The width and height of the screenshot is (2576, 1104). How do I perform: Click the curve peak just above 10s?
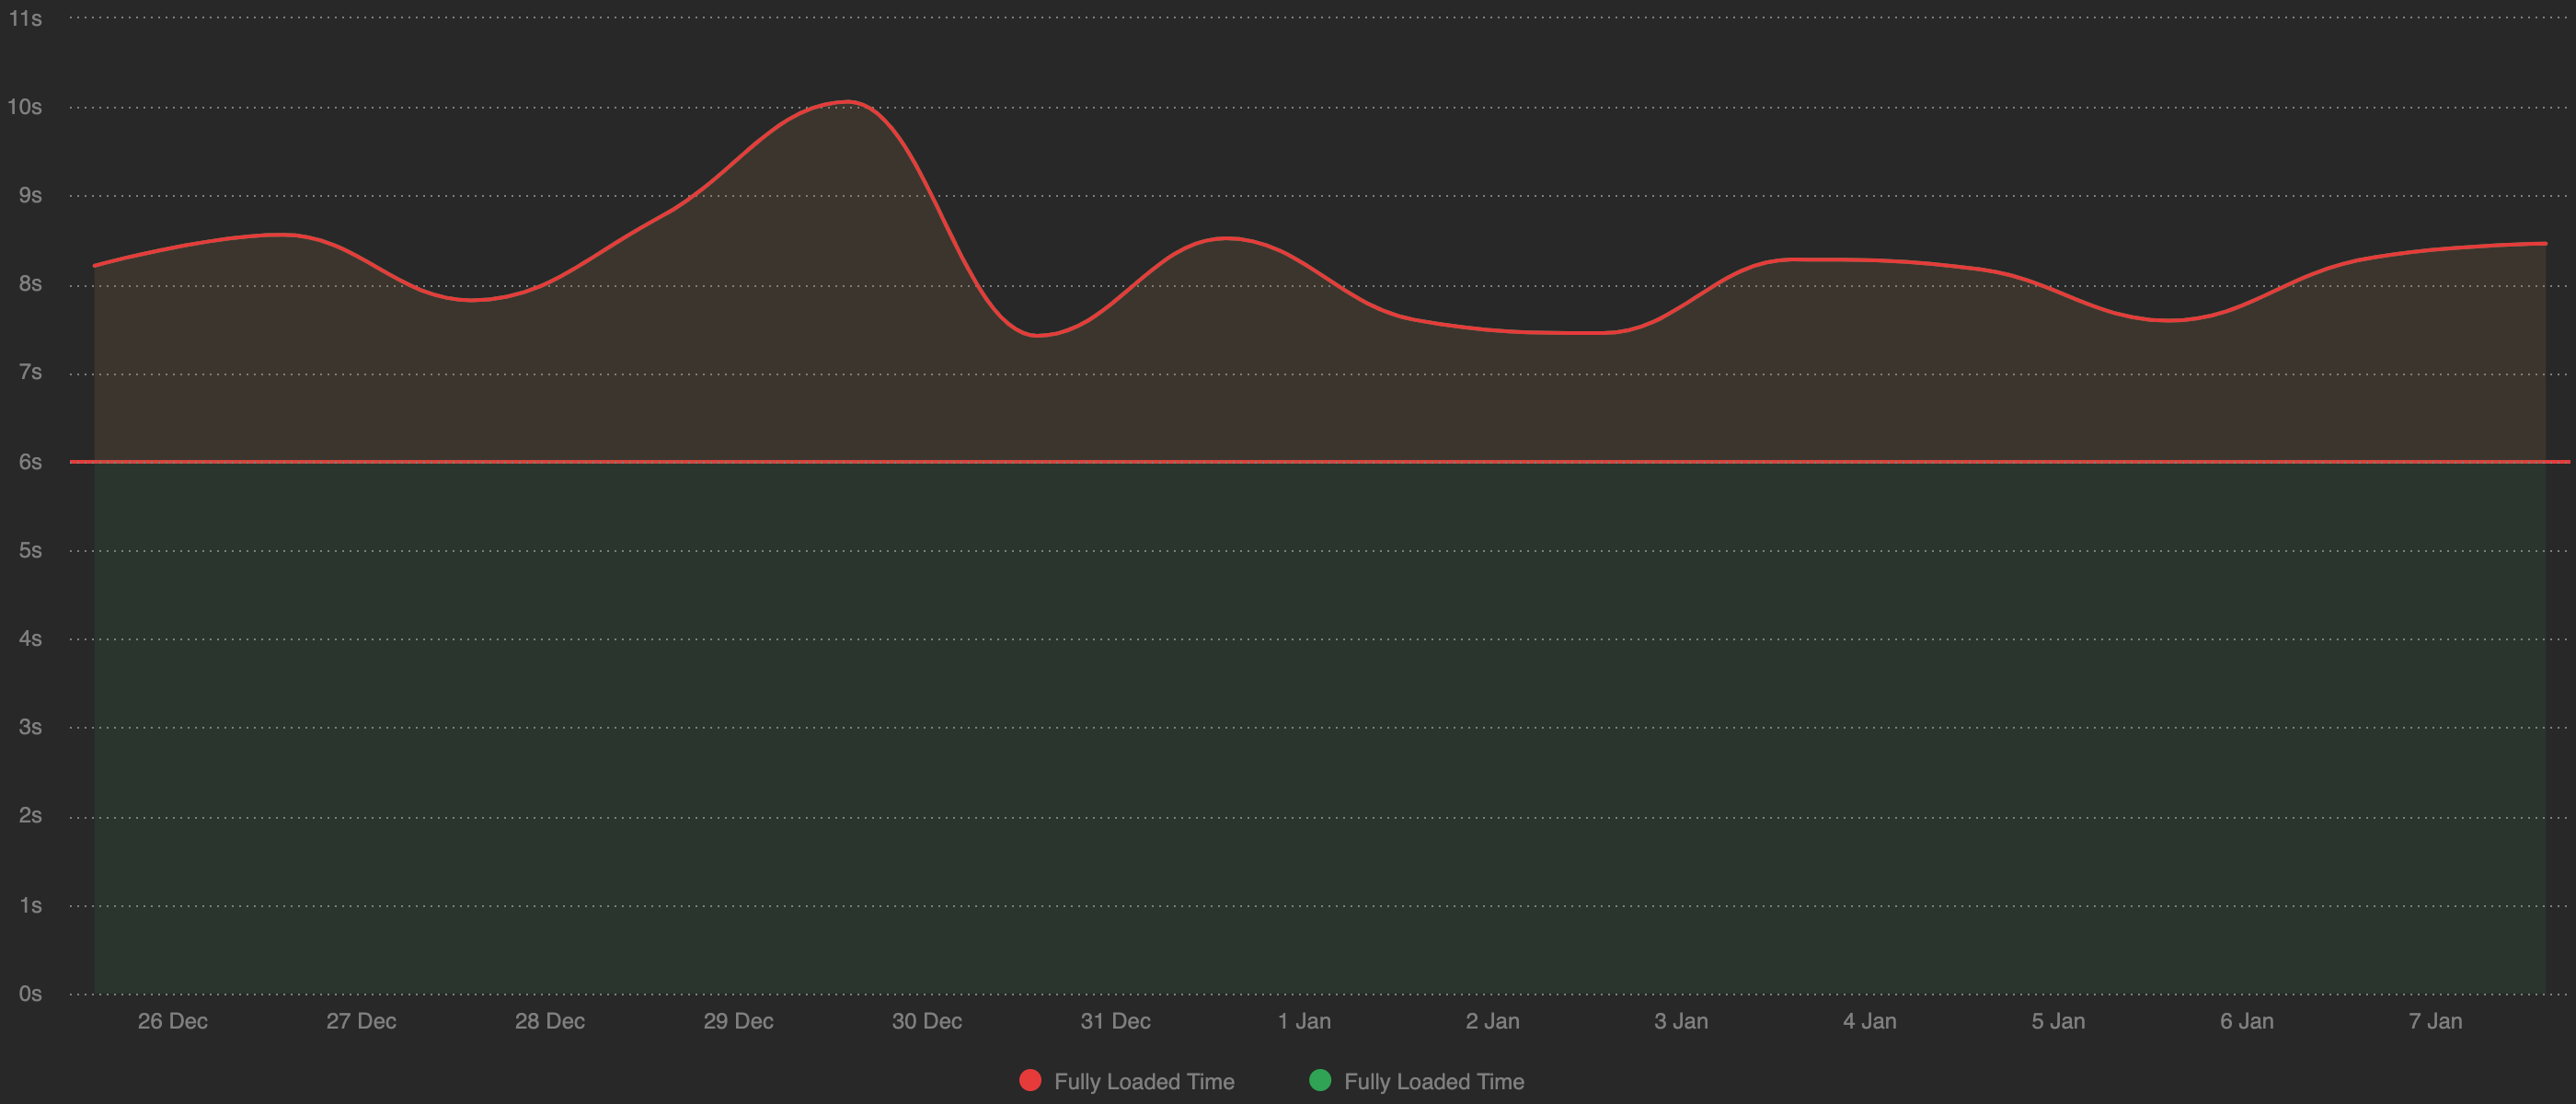click(848, 101)
